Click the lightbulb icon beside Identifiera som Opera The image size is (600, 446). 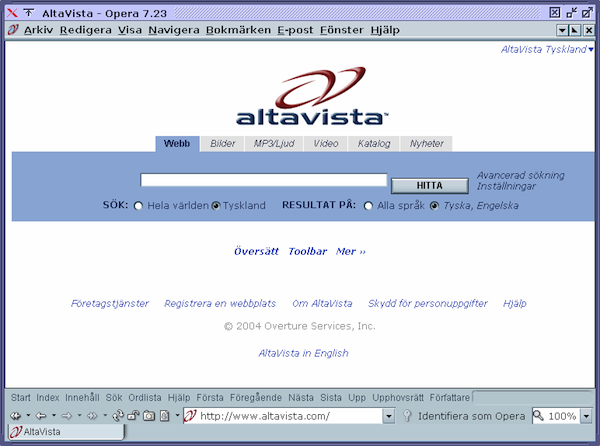pyautogui.click(x=407, y=416)
